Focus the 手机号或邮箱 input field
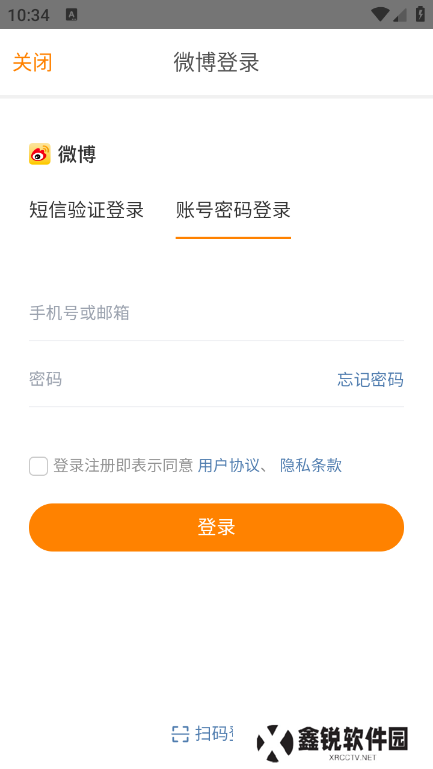Viewport: 433px width, 769px height. pyautogui.click(x=216, y=313)
